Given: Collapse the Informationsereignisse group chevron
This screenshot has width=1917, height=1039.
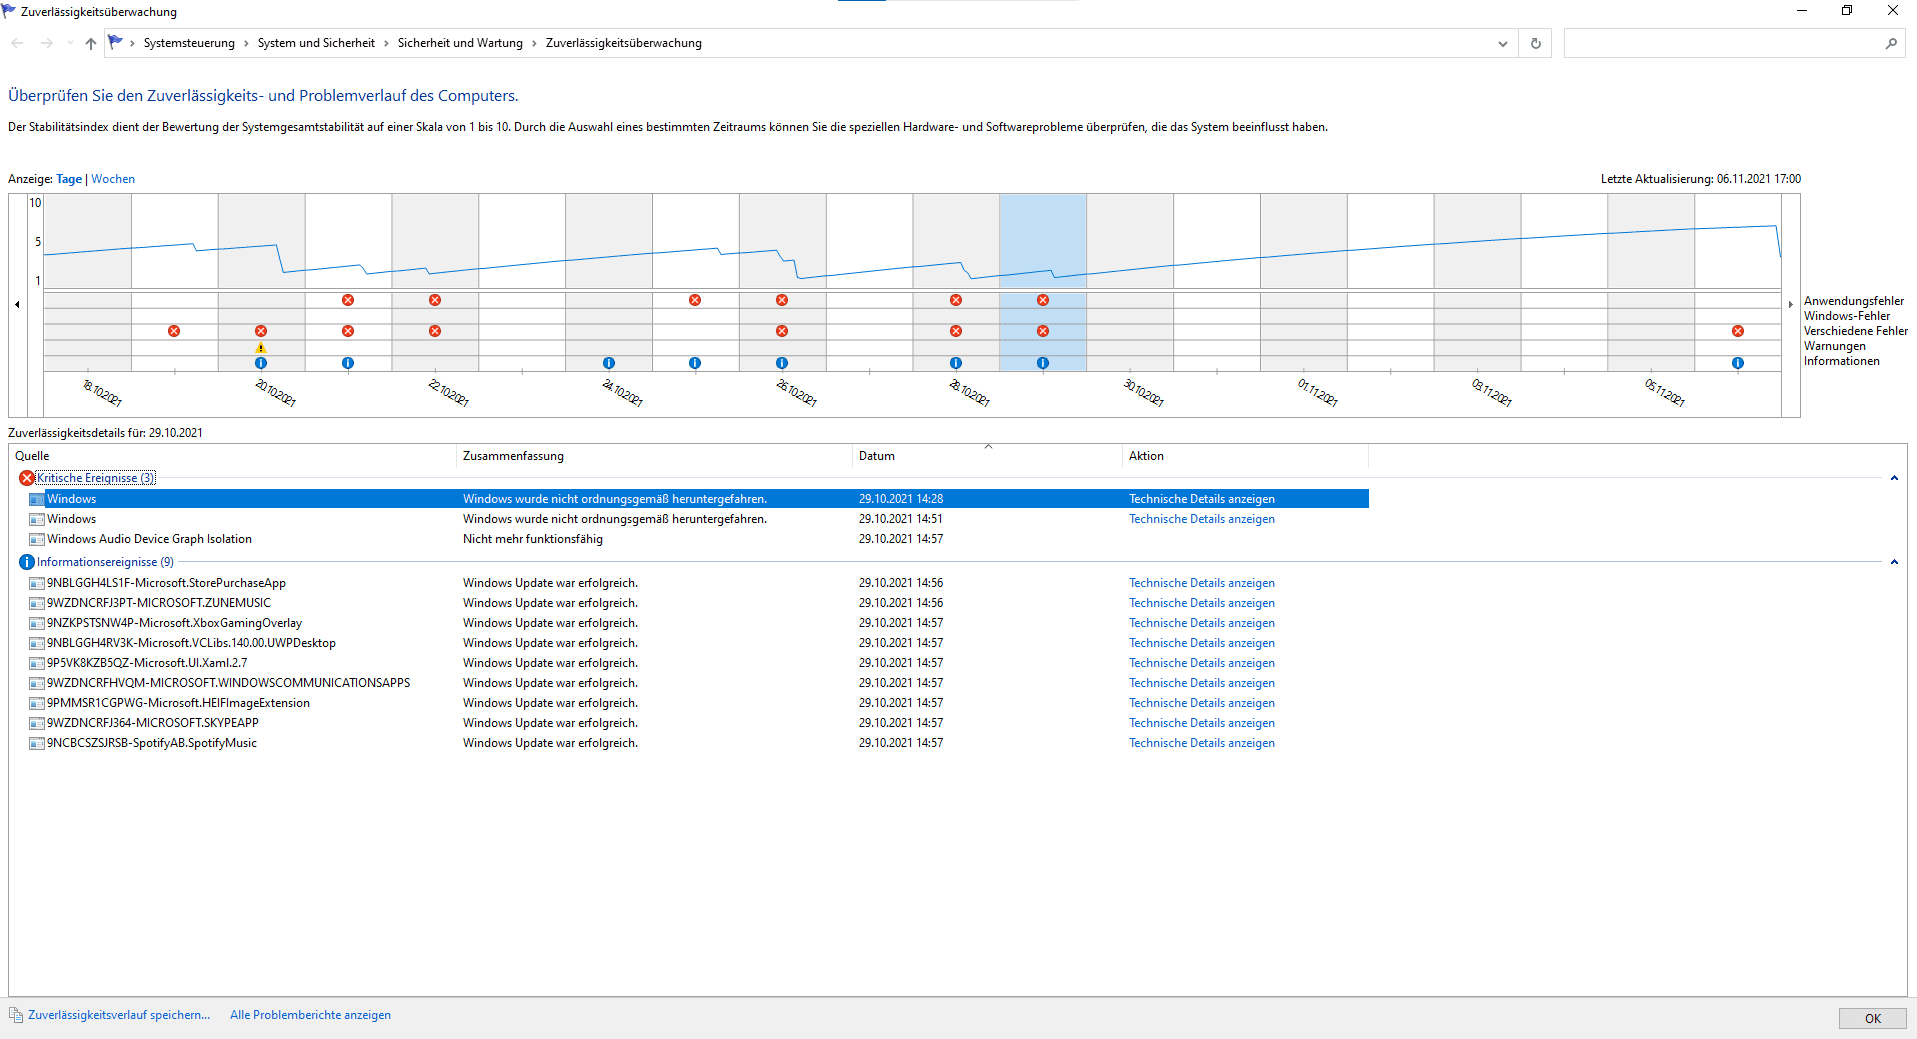Looking at the screenshot, I should click(1894, 562).
